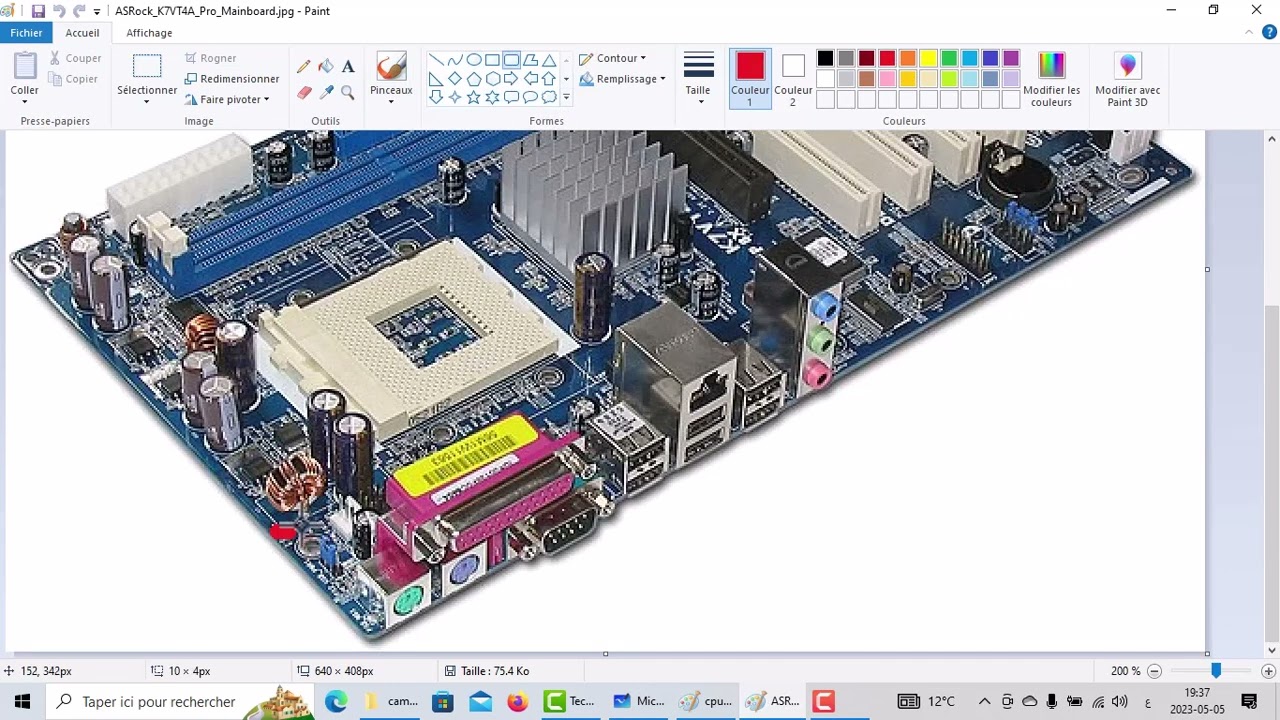The image size is (1280, 720).
Task: Select the Fill with color bucket tool
Action: (326, 67)
